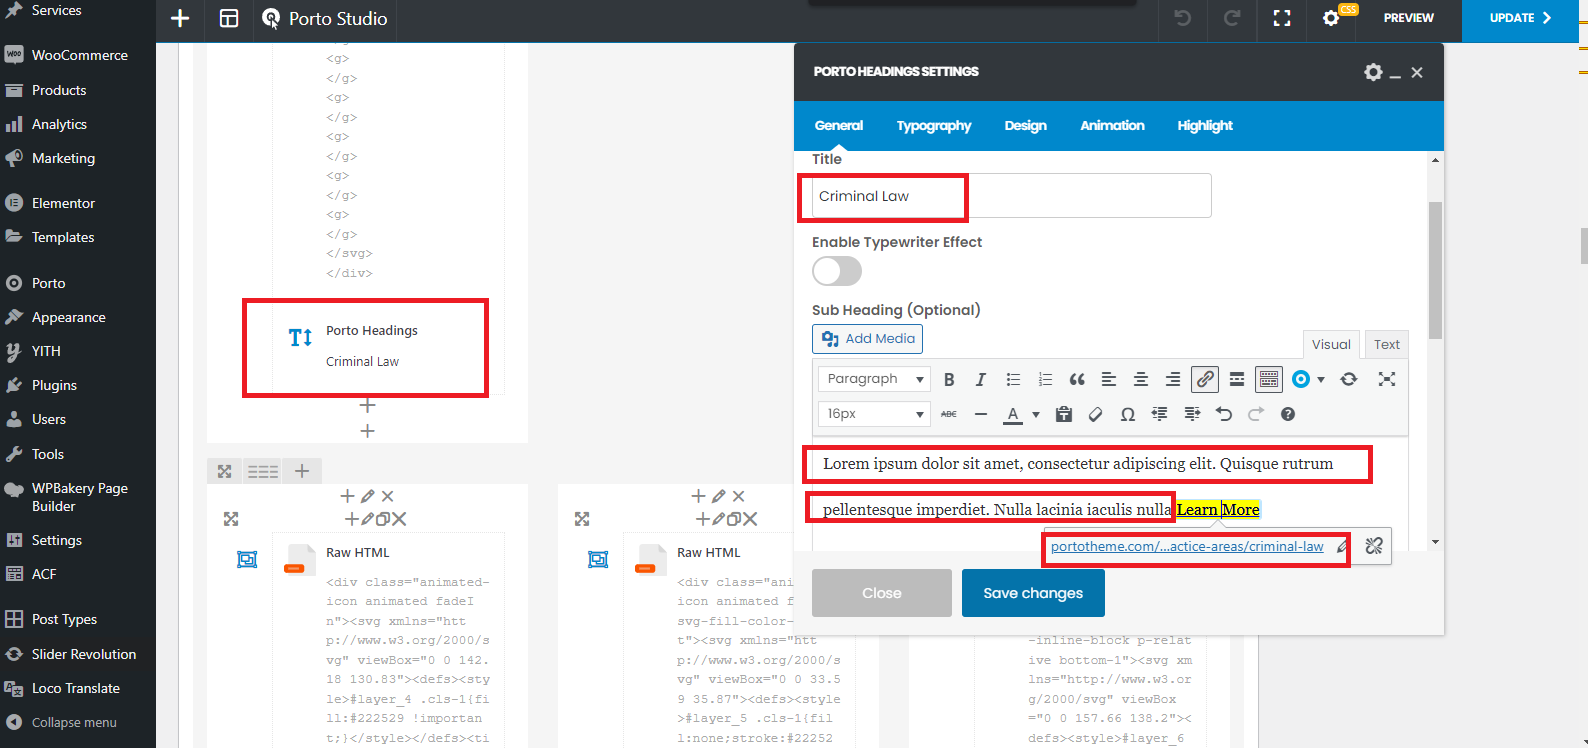Click the row layout columns icon
Screen dimensions: 1588x748
[263, 471]
